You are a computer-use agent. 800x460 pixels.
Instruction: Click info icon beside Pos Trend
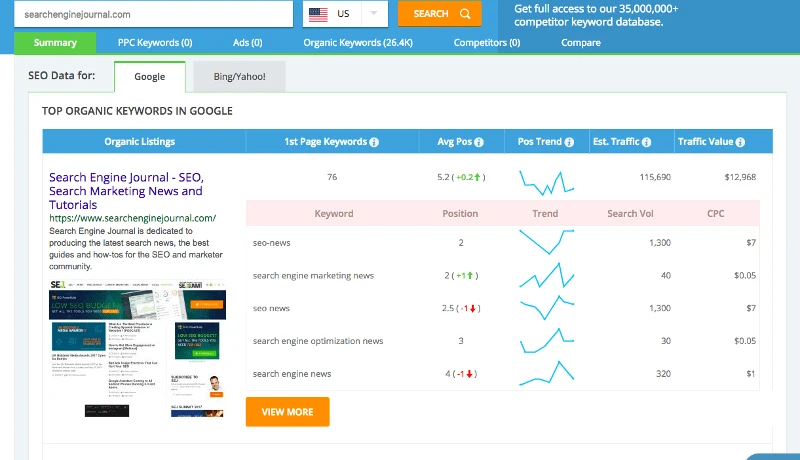point(569,142)
